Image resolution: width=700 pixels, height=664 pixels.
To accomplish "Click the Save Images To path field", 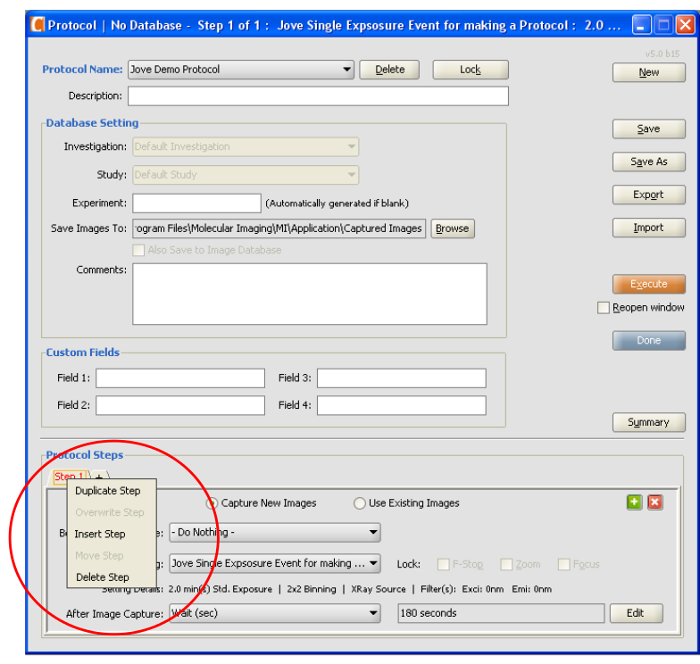I will 279,229.
